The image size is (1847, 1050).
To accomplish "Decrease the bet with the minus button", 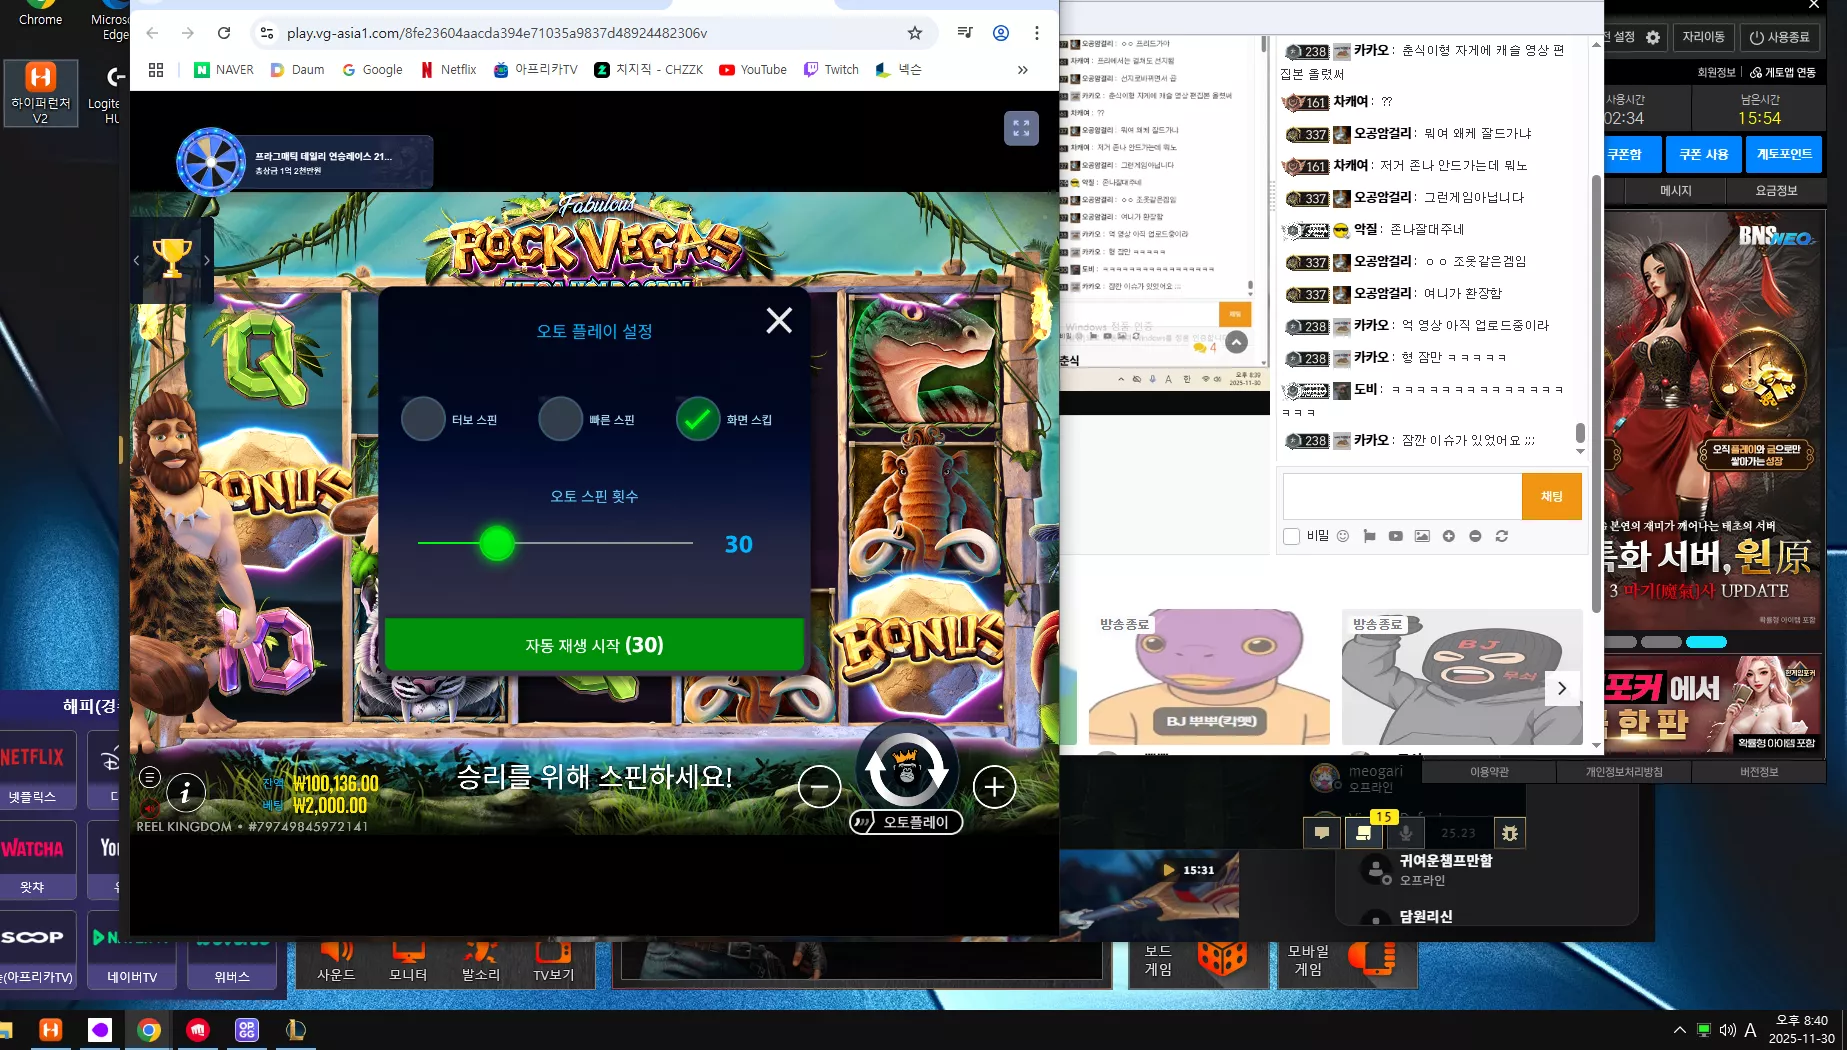I will click(x=819, y=788).
